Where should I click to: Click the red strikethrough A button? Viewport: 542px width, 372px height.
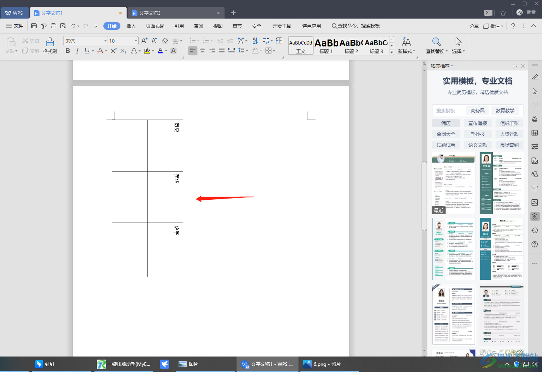coord(100,51)
